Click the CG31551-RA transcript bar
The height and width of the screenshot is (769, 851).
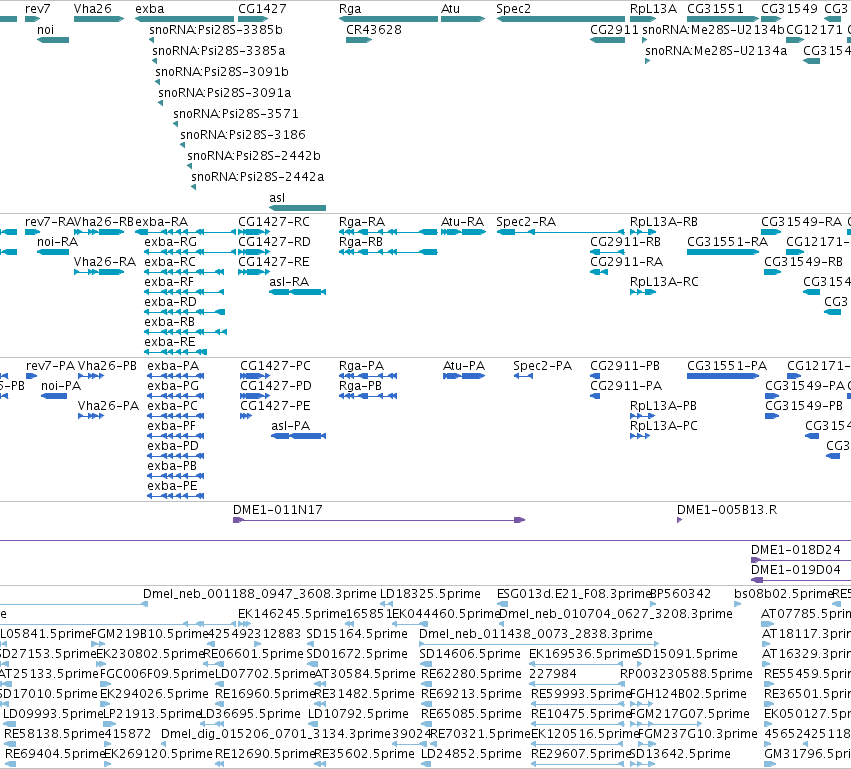point(723,252)
